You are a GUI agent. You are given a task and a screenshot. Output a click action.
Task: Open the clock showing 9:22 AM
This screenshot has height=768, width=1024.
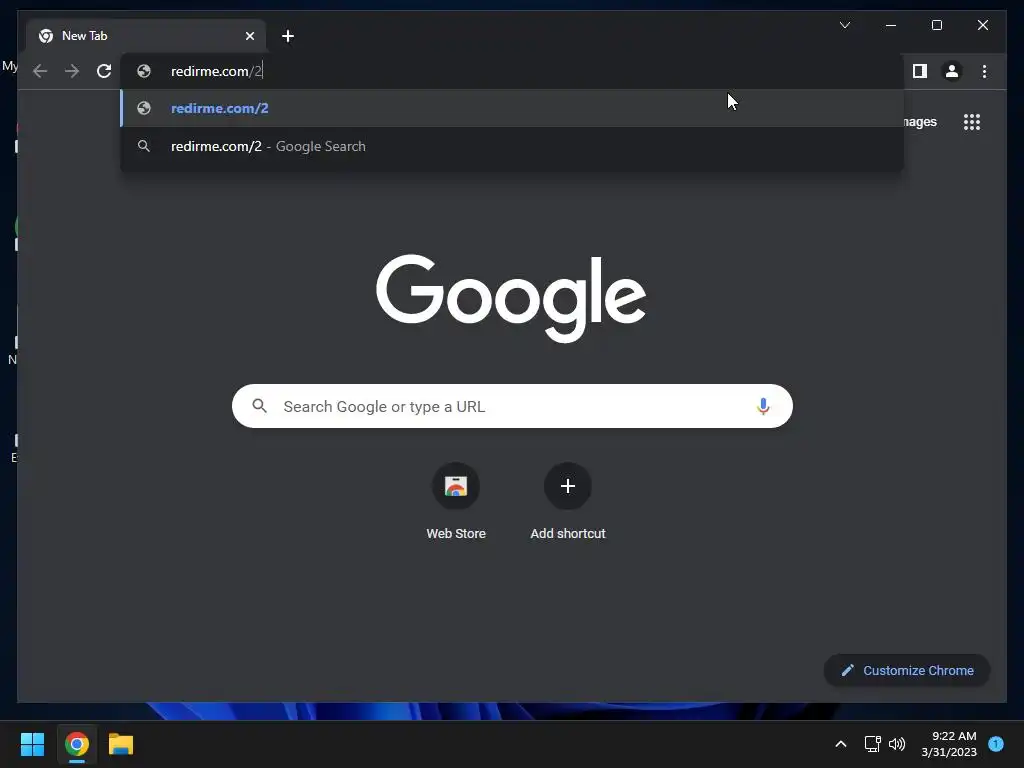coord(949,744)
